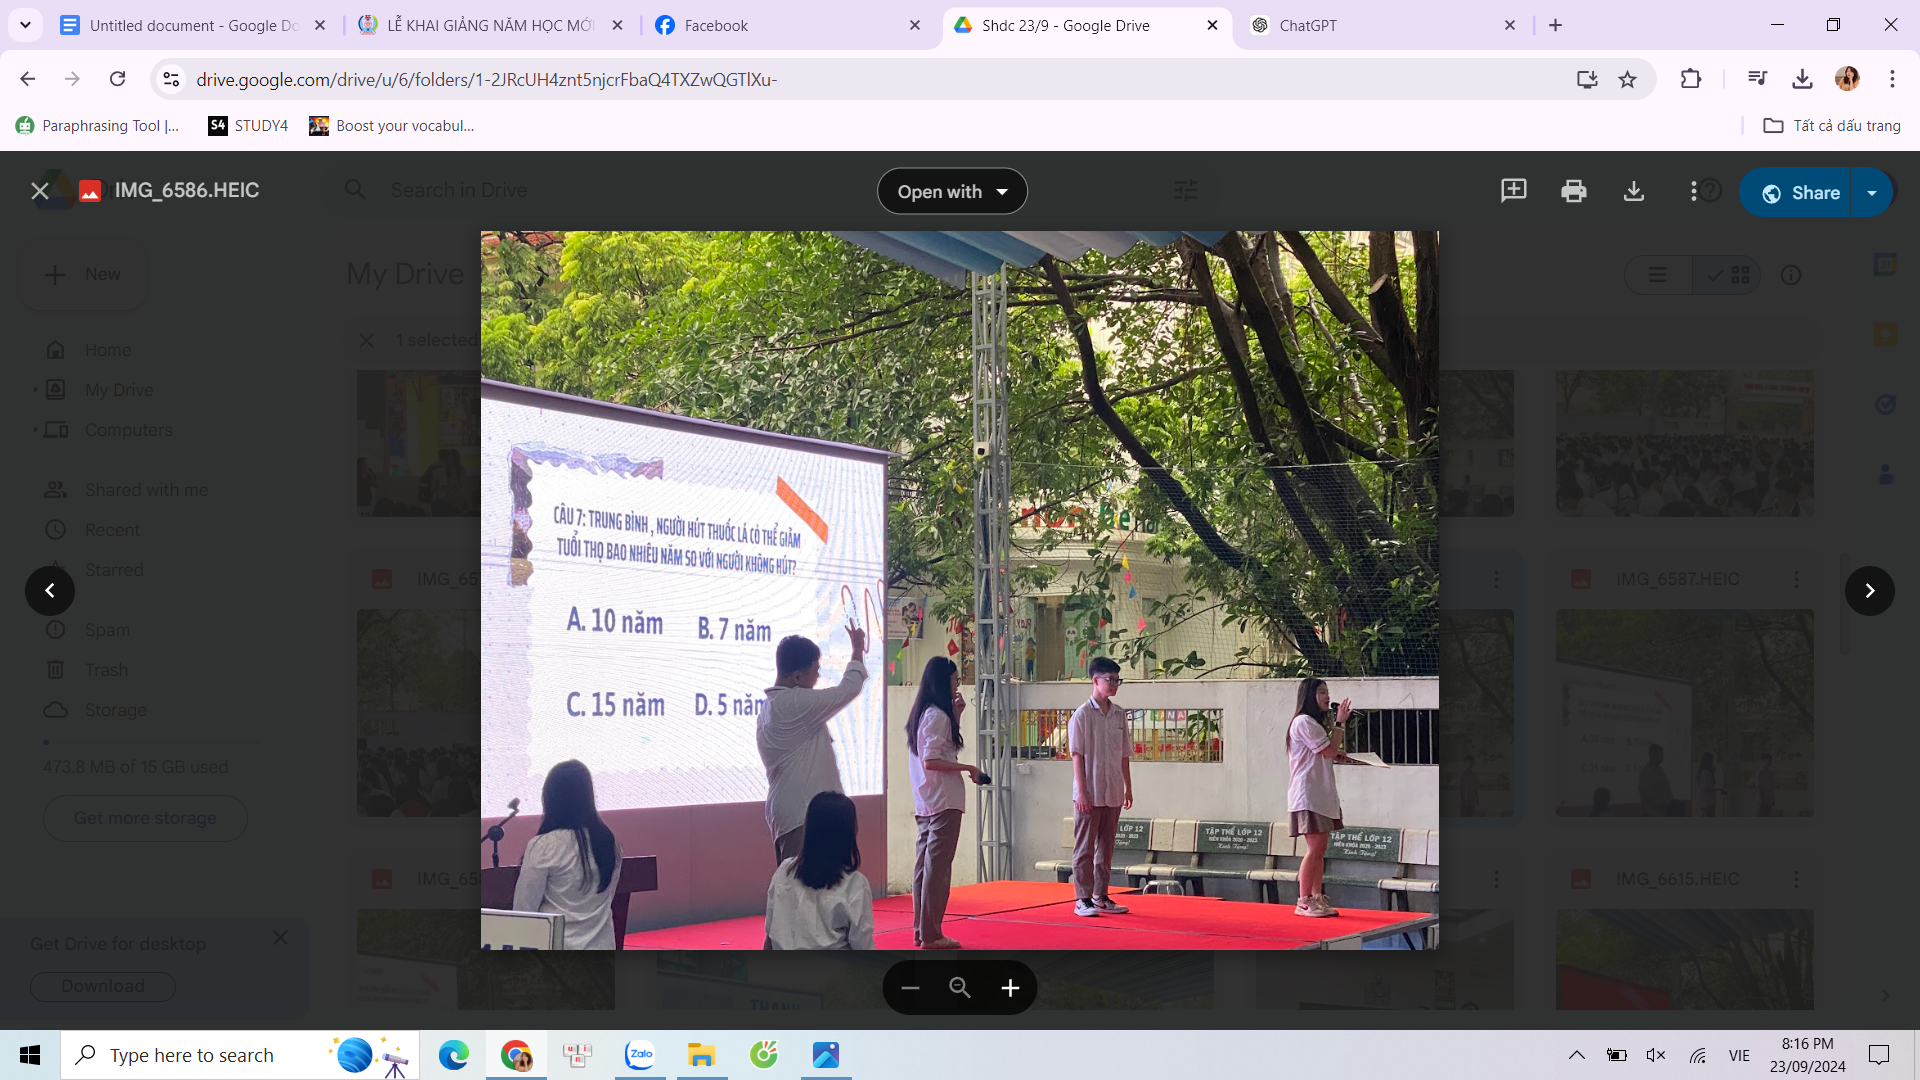
Task: Click the browser address bar URL
Action: pyautogui.click(x=486, y=79)
